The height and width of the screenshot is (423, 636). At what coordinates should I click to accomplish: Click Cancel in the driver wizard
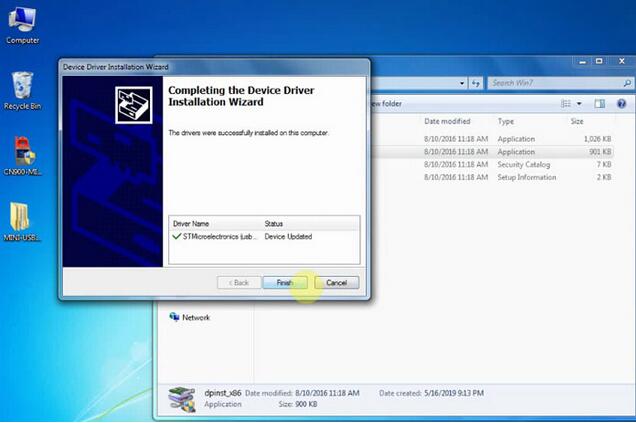click(337, 283)
